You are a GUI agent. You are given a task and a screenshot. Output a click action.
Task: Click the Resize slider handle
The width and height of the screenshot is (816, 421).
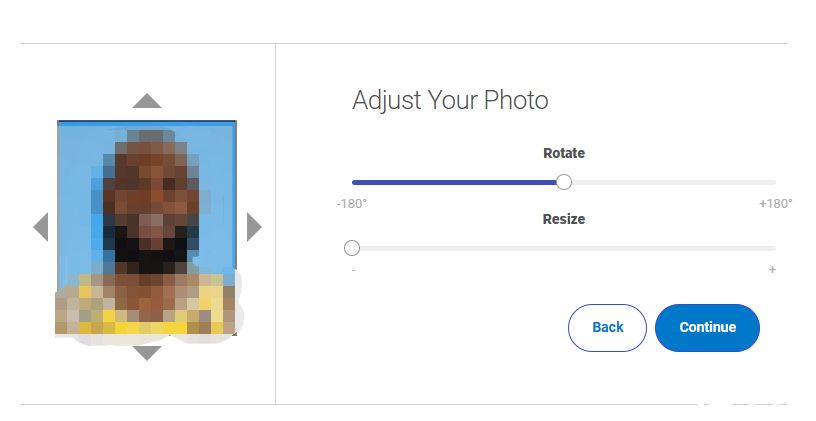pos(352,248)
